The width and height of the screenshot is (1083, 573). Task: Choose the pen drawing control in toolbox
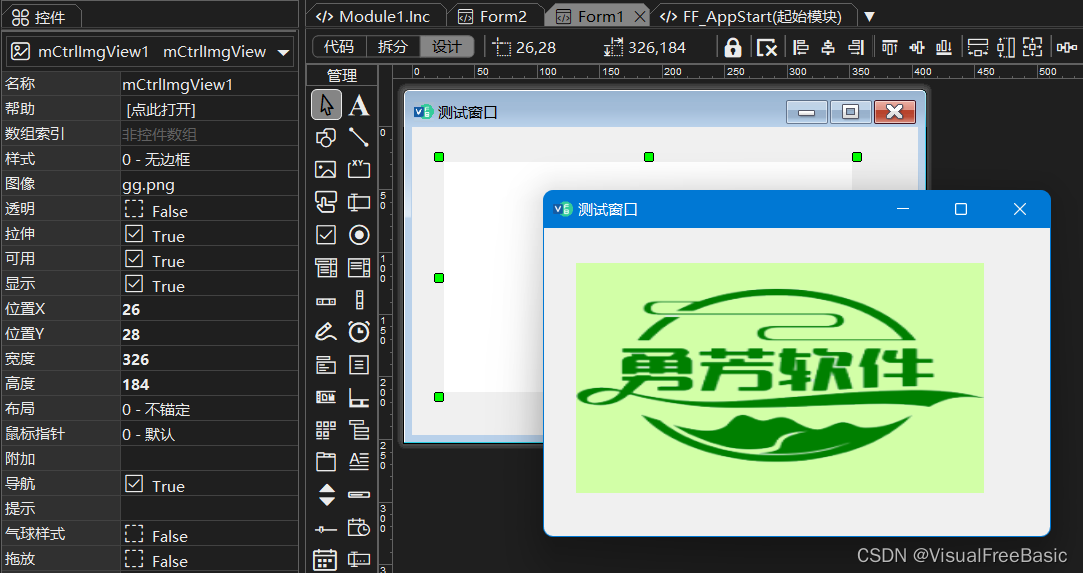326,332
